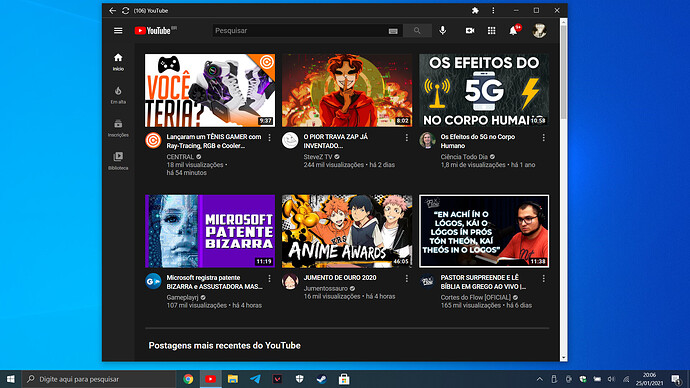Image resolution: width=690 pixels, height=388 pixels.
Task: Play the red hooded character thumbnail
Action: pyautogui.click(x=347, y=90)
